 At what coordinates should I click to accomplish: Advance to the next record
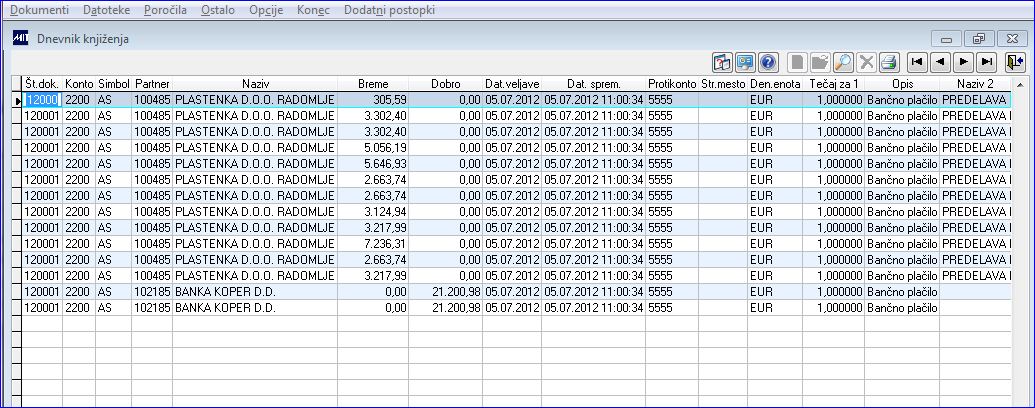[x=964, y=62]
